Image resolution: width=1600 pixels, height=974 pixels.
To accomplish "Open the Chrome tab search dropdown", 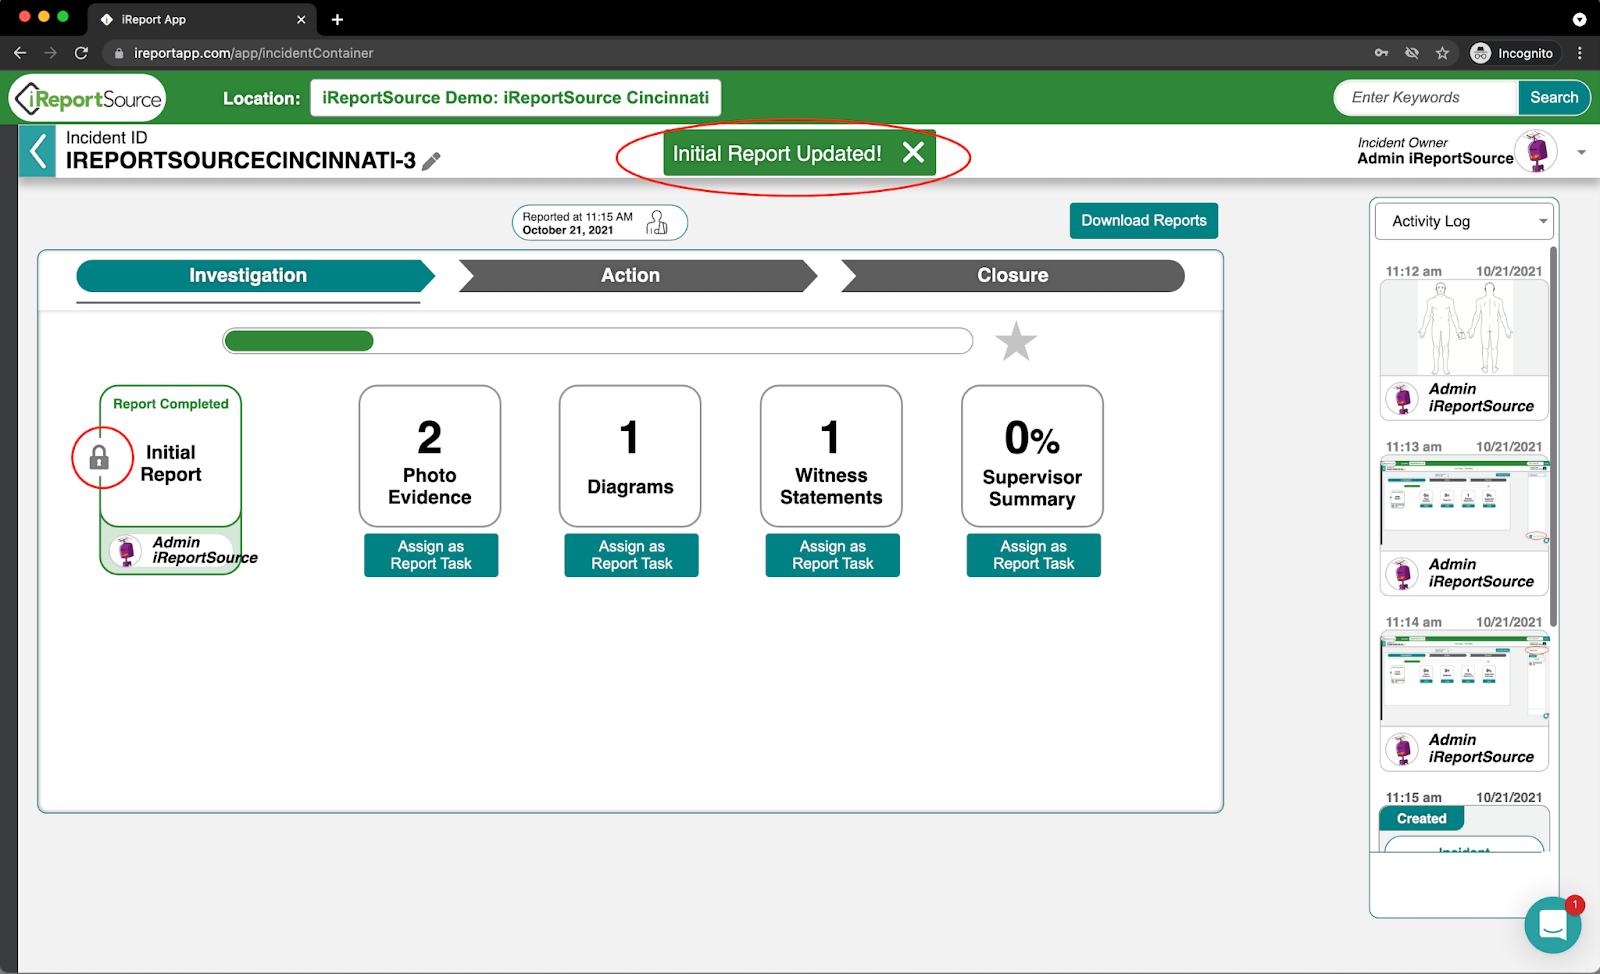I will pyautogui.click(x=1579, y=19).
